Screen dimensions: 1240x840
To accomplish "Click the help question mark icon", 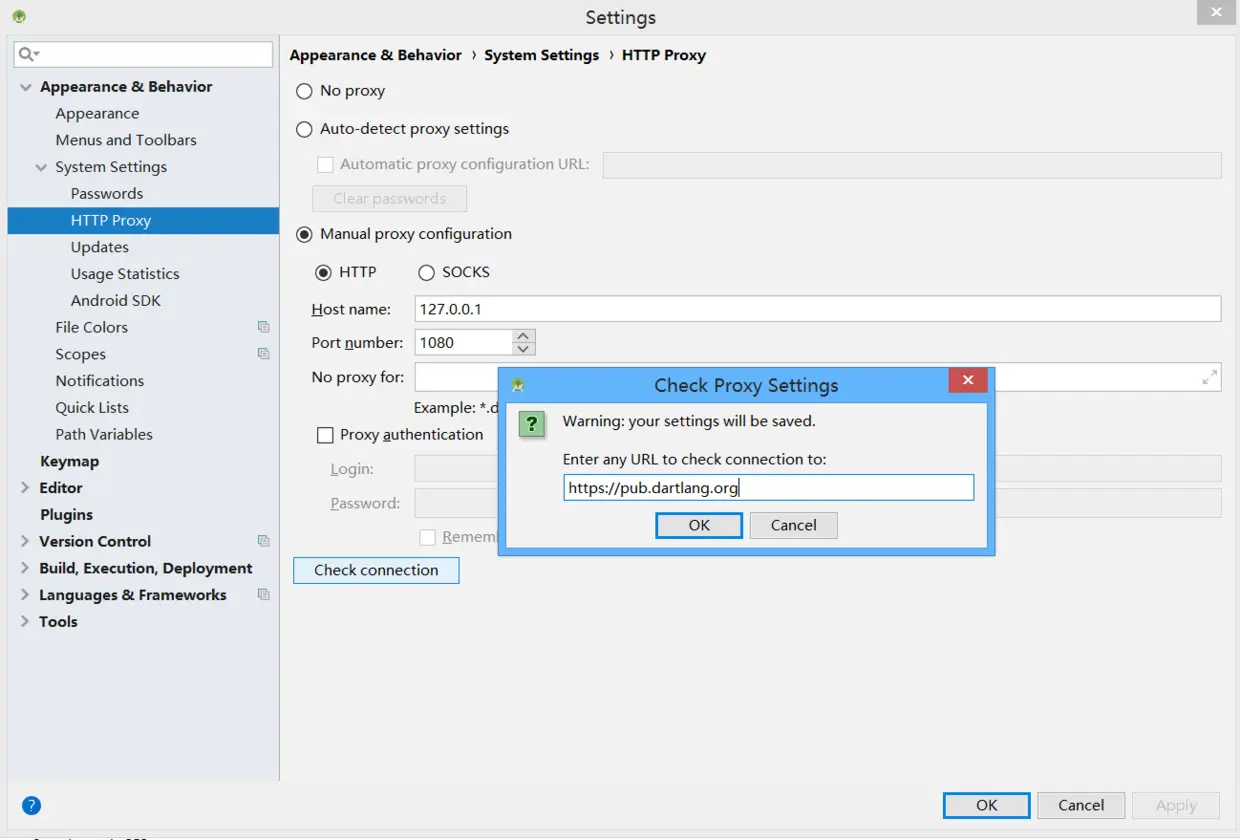I will pyautogui.click(x=31, y=805).
